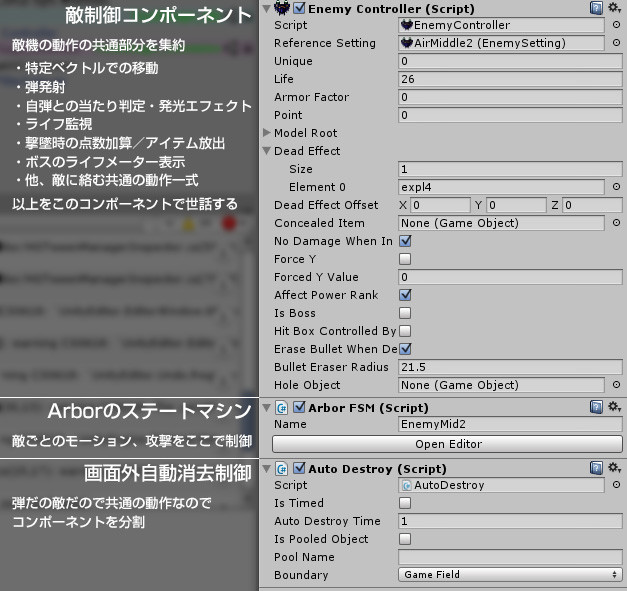Click the Life property label
Viewport: 627px width, 591px height.
tap(284, 79)
